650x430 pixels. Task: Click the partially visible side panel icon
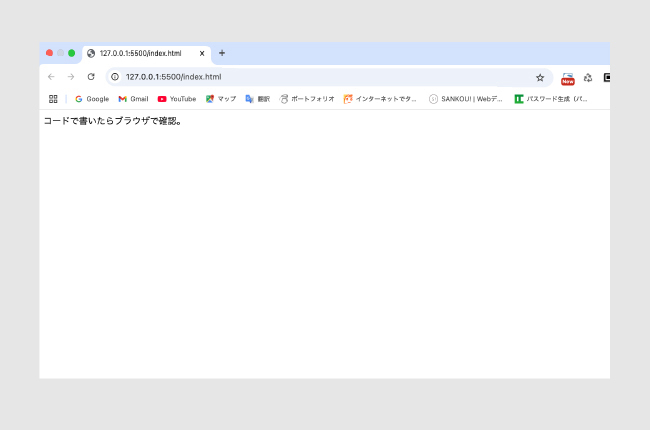[x=606, y=78]
